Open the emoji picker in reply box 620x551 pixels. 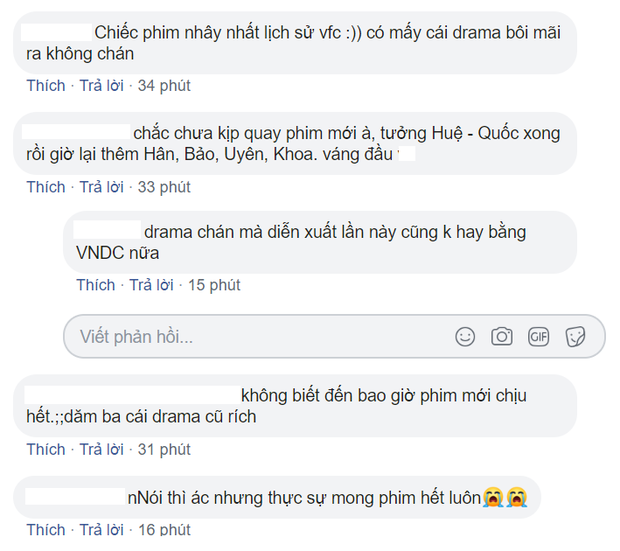(466, 337)
